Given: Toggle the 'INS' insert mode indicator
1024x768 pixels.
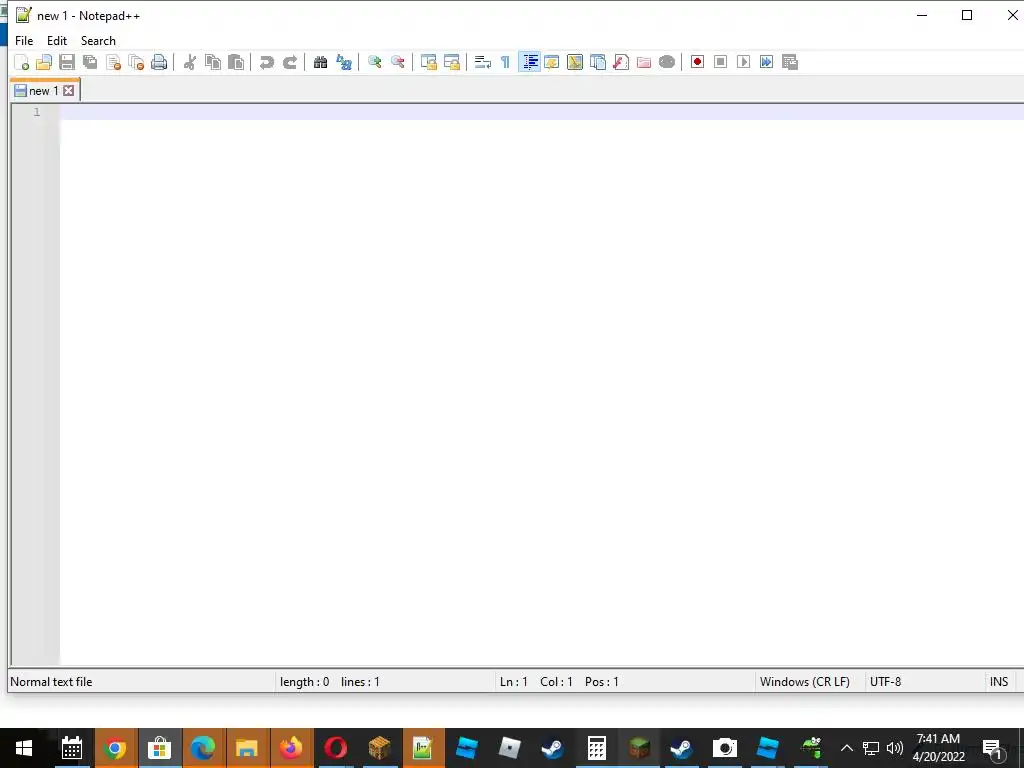Looking at the screenshot, I should pos(999,682).
